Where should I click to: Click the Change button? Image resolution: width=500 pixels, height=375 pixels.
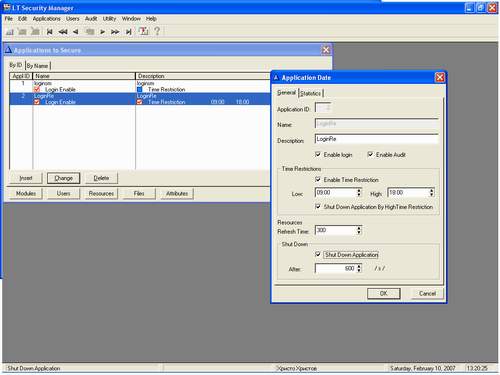tap(64, 178)
